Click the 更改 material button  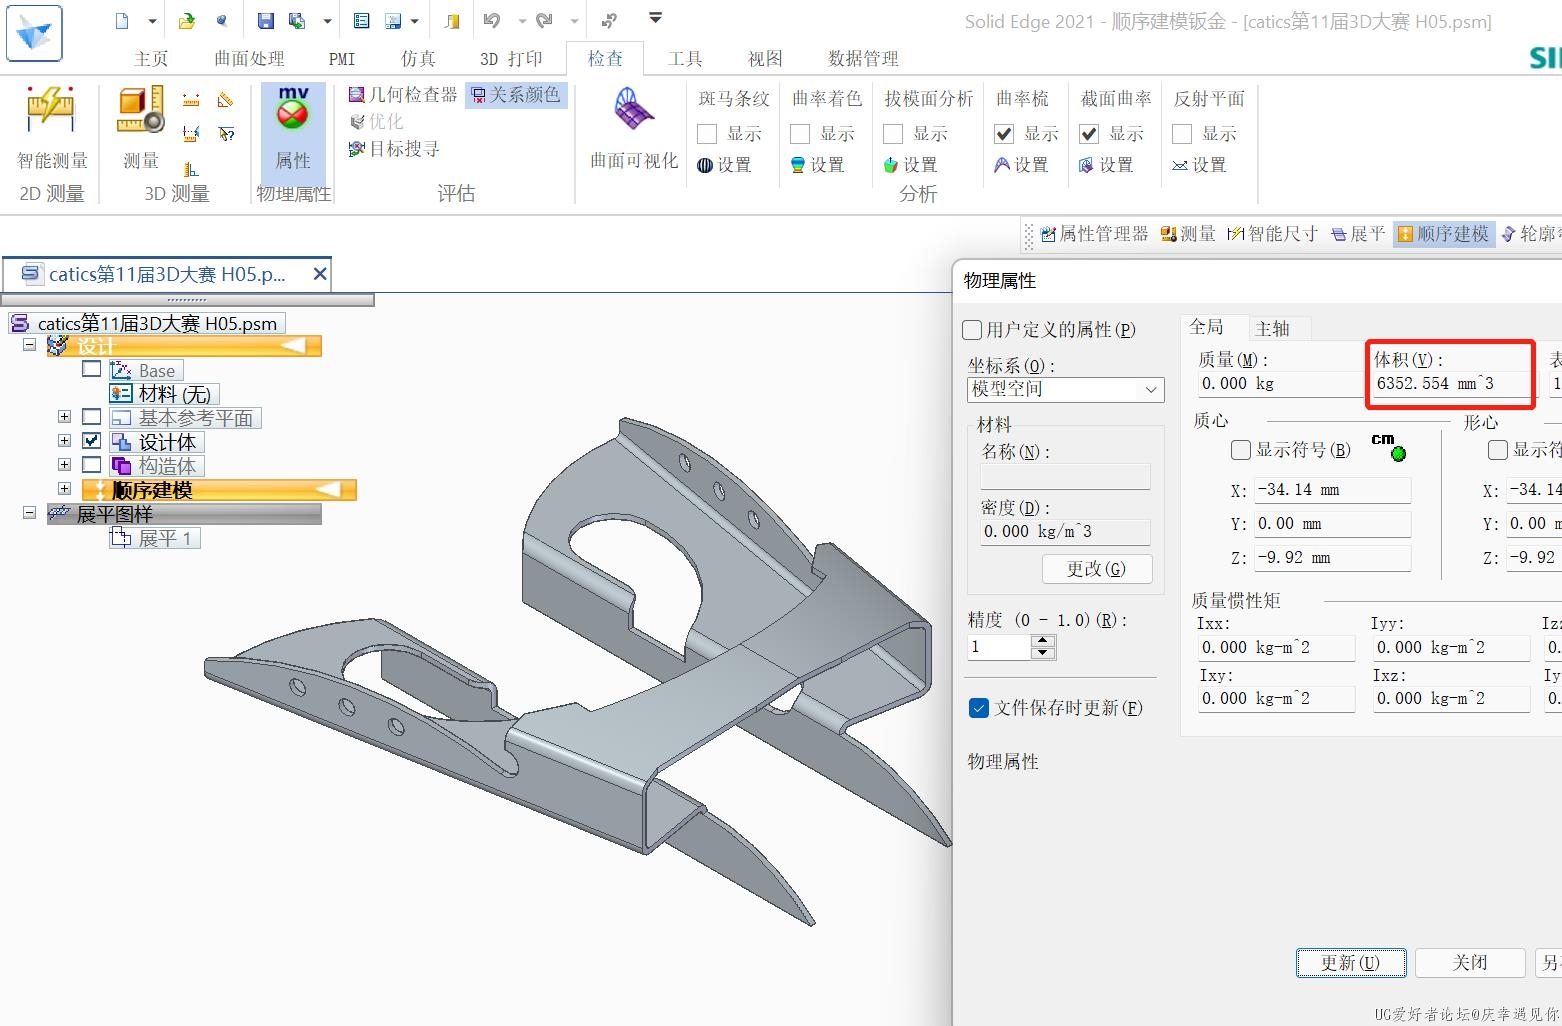click(x=1096, y=569)
